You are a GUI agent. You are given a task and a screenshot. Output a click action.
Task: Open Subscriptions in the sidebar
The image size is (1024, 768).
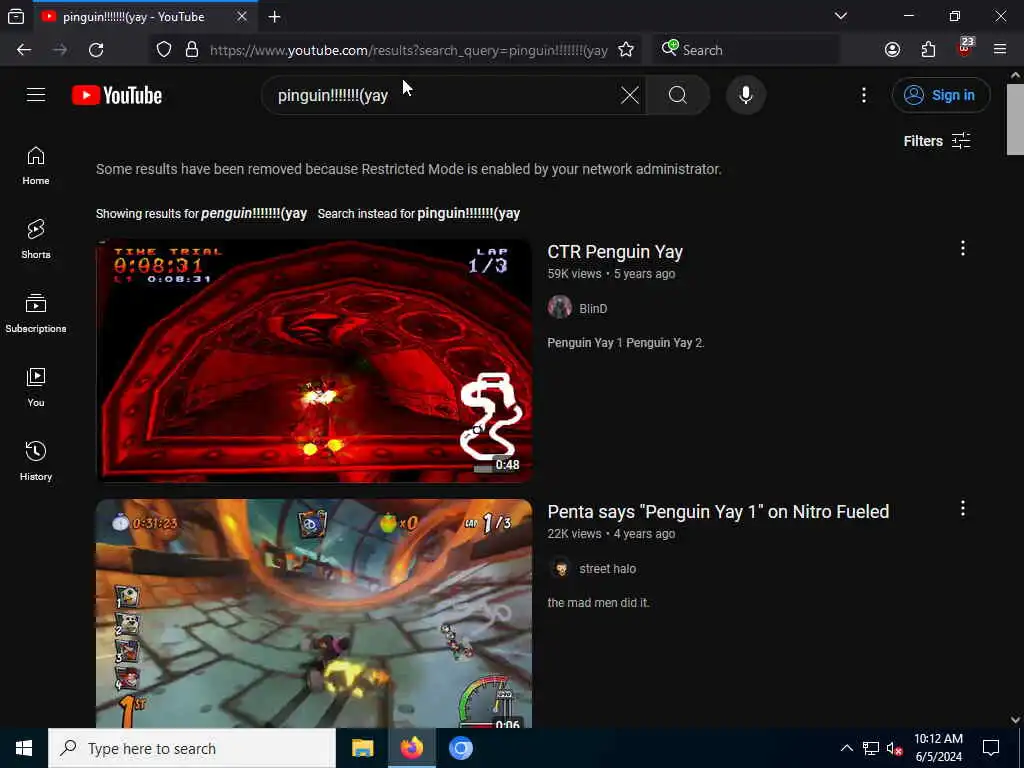tap(36, 313)
